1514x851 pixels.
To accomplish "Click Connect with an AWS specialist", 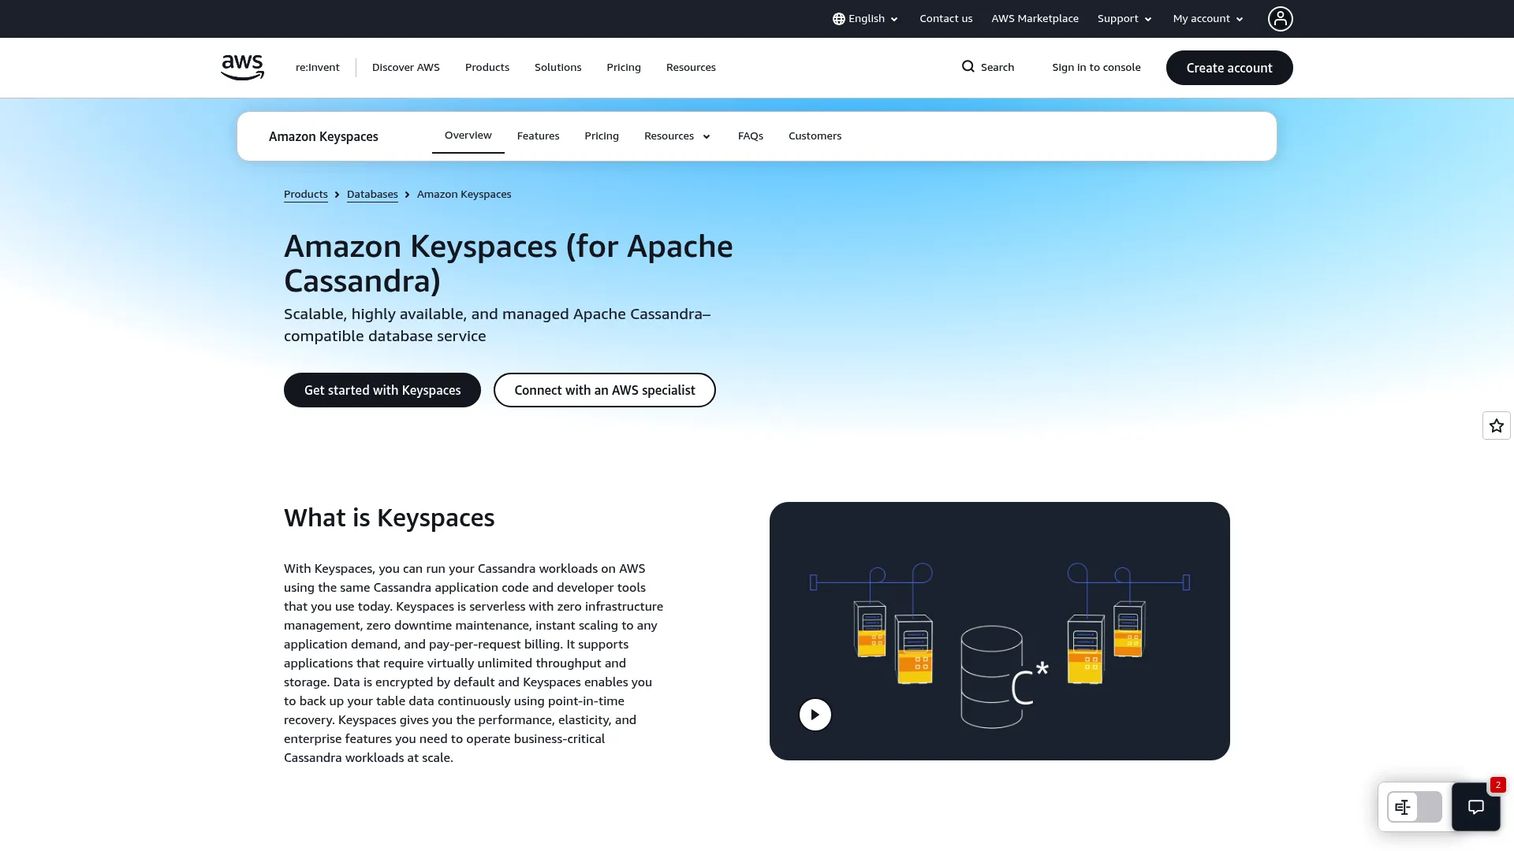I will pos(605,390).
